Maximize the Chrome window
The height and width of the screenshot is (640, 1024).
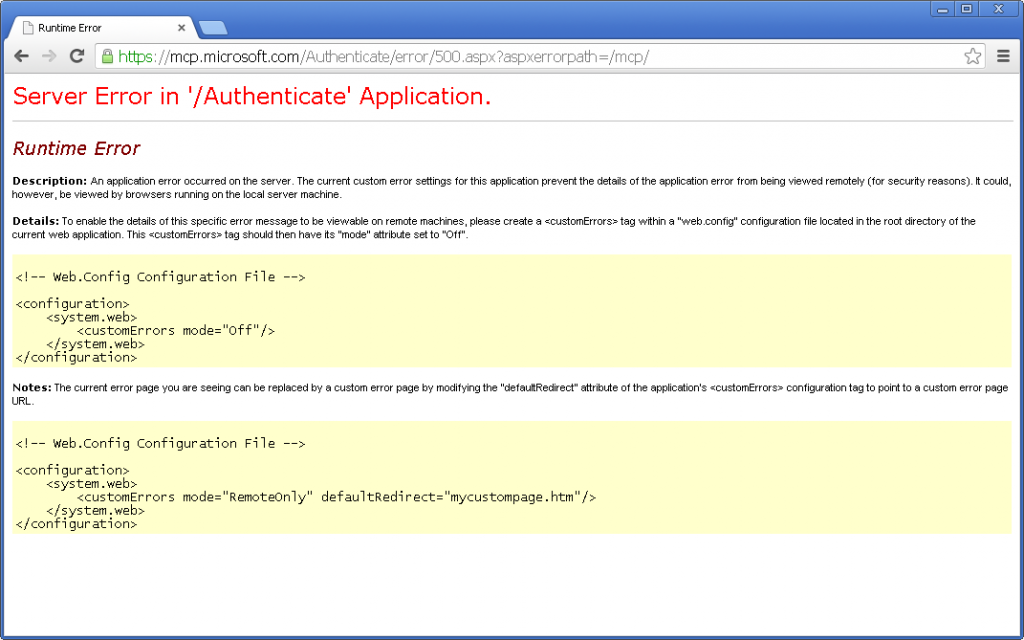click(x=966, y=9)
